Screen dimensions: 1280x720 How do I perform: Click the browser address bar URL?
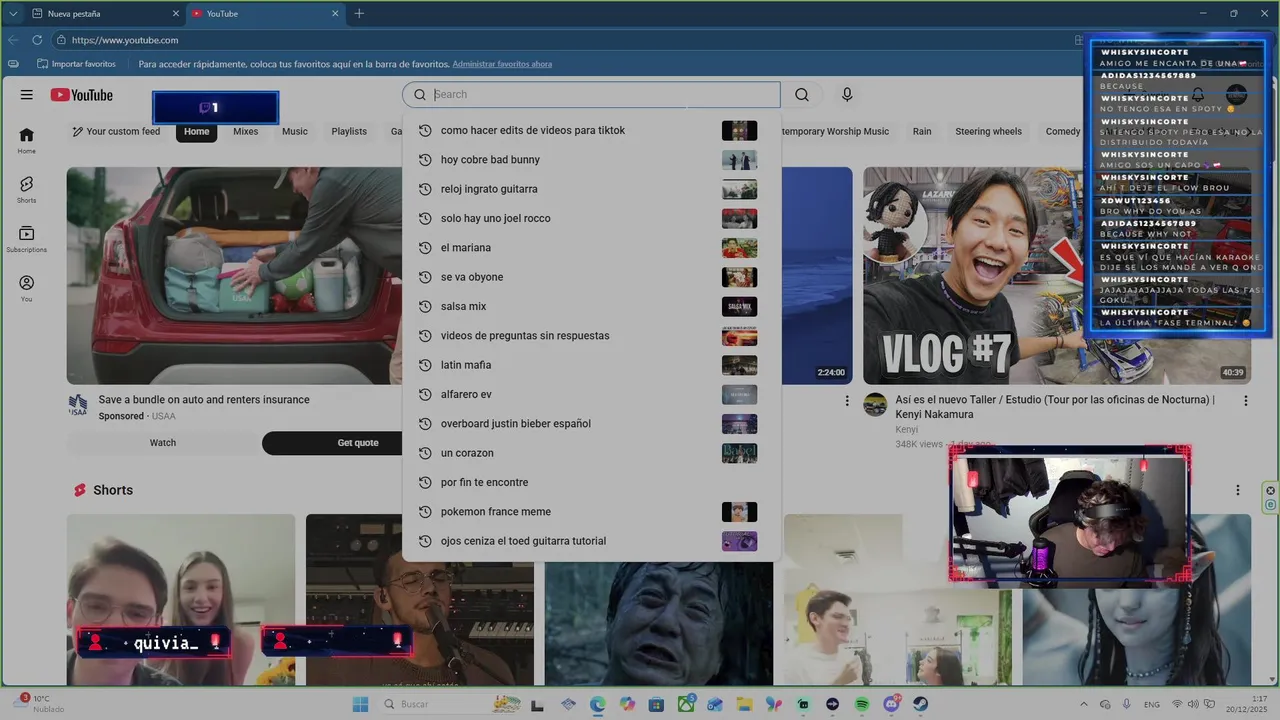coord(125,40)
